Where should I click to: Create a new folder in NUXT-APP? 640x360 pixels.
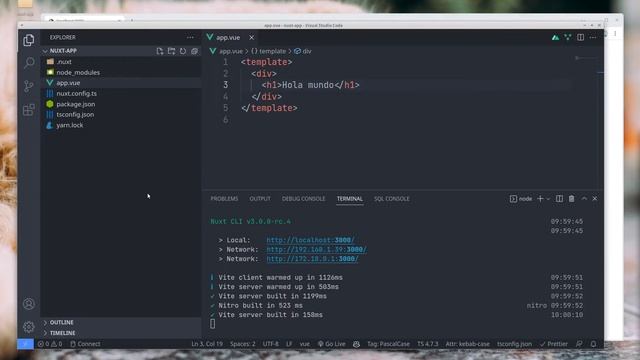pyautogui.click(x=171, y=51)
